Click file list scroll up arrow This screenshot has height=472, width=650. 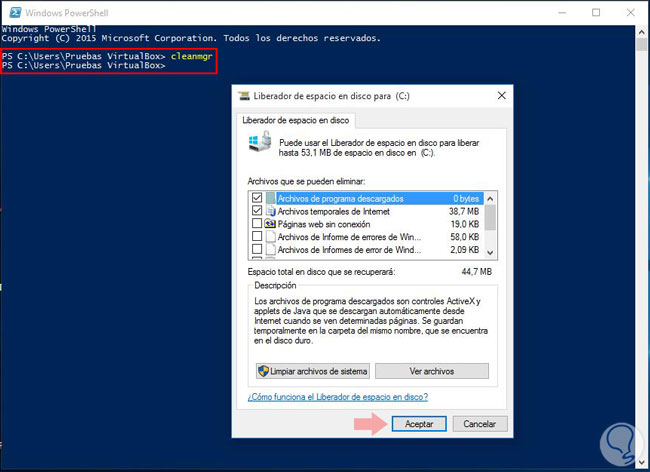(x=490, y=198)
